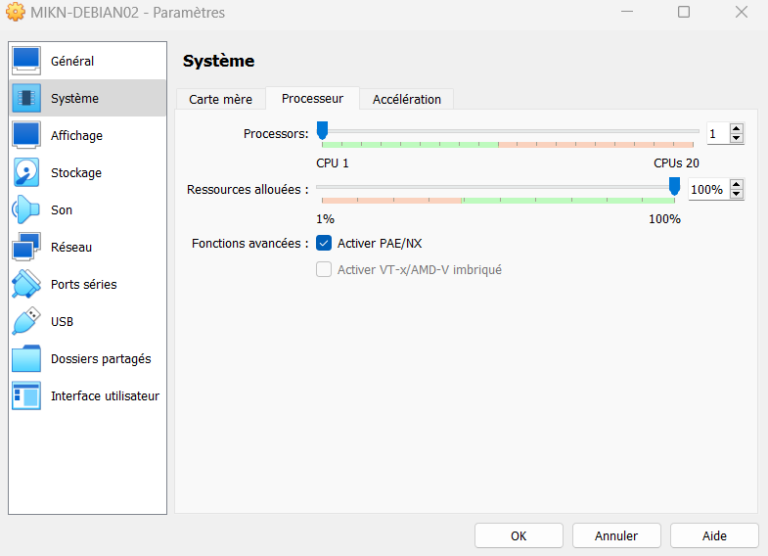Click the 100% execution cap field
The width and height of the screenshot is (768, 556).
click(x=709, y=189)
